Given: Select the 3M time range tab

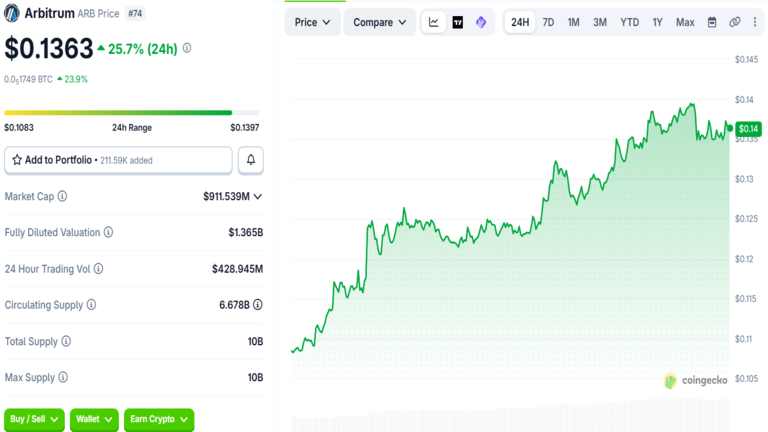Looking at the screenshot, I should (x=600, y=22).
